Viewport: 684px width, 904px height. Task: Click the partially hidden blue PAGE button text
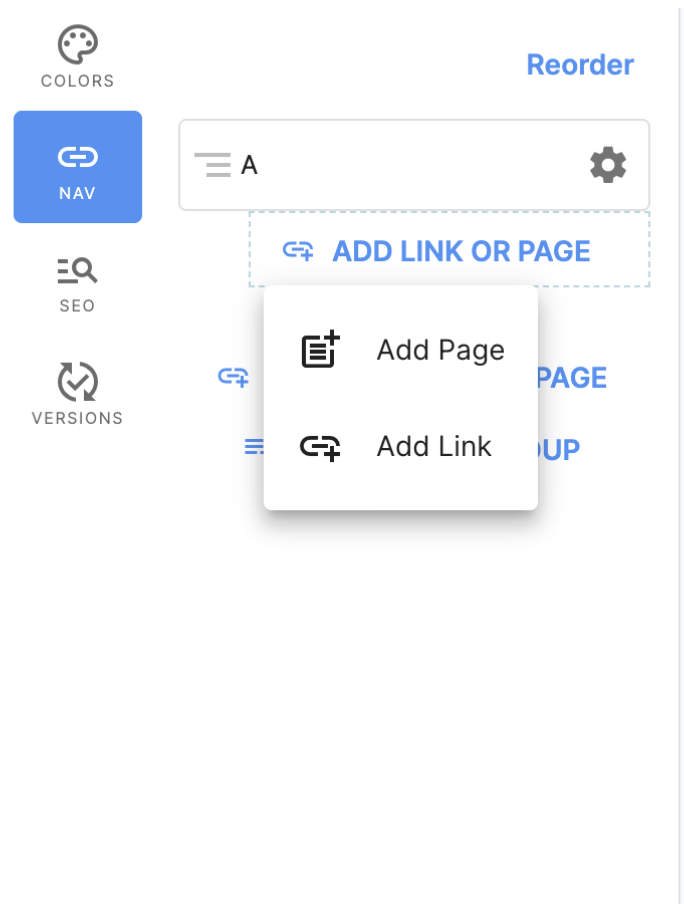click(572, 378)
